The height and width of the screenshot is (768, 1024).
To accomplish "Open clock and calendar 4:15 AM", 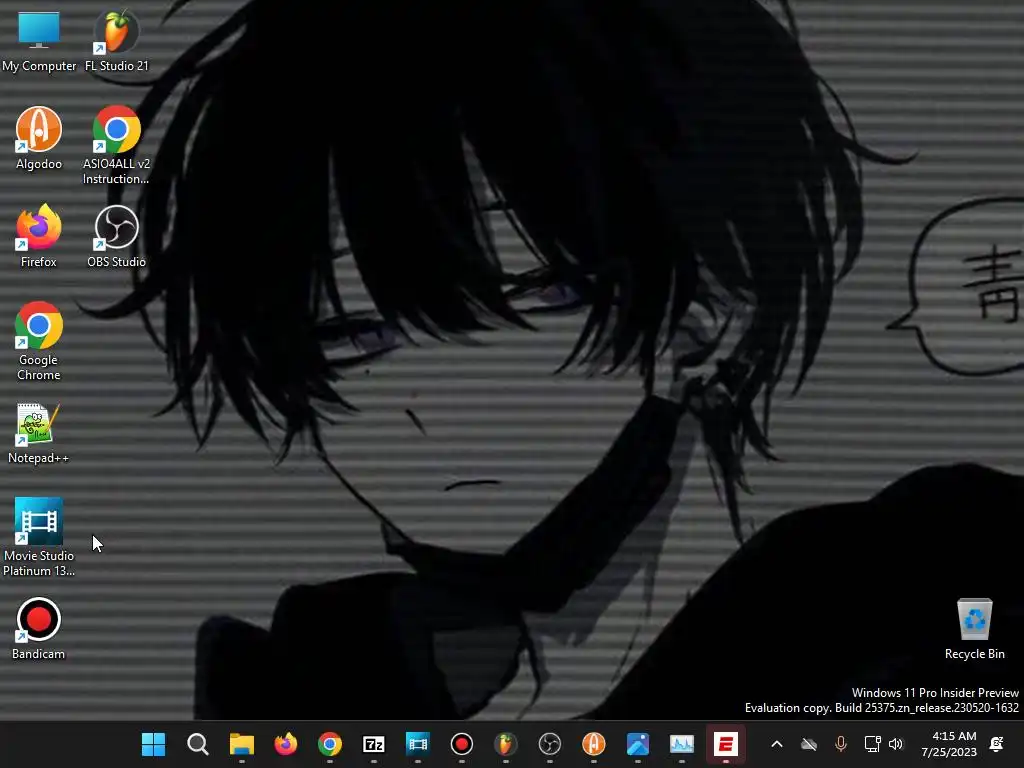I will pos(949,744).
